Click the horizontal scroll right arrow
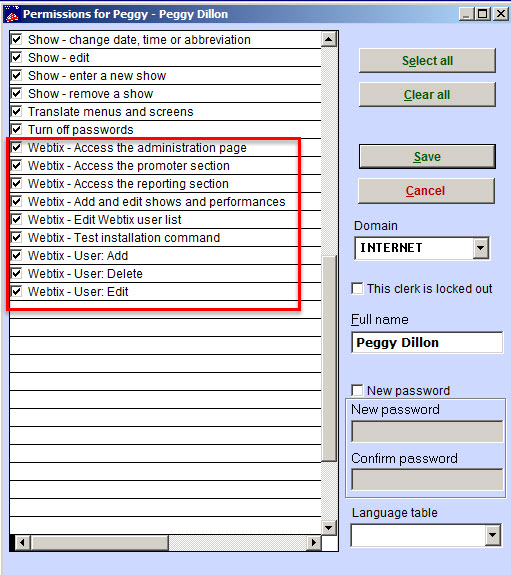The height and width of the screenshot is (575, 511). 314,542
